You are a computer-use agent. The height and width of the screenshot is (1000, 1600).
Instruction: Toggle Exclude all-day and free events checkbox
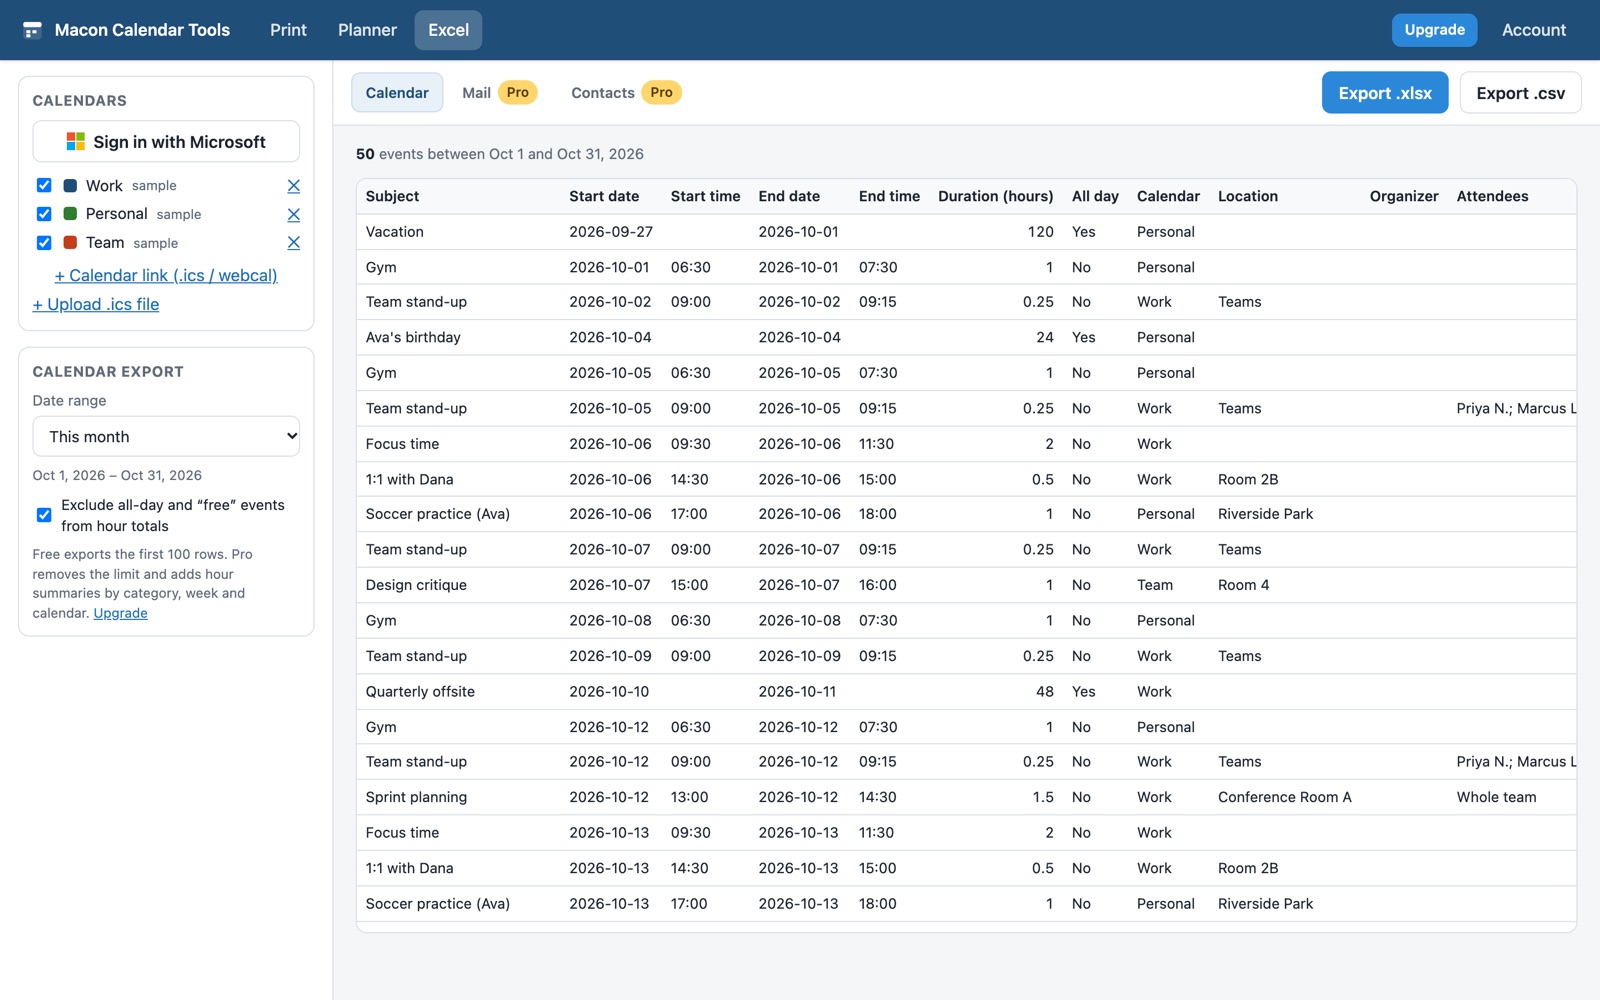click(x=44, y=515)
